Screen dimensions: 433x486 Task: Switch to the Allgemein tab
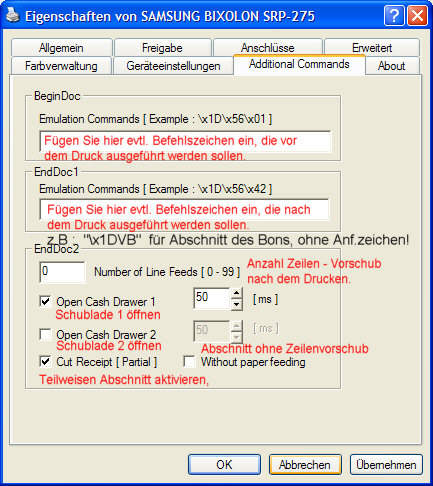(x=61, y=48)
